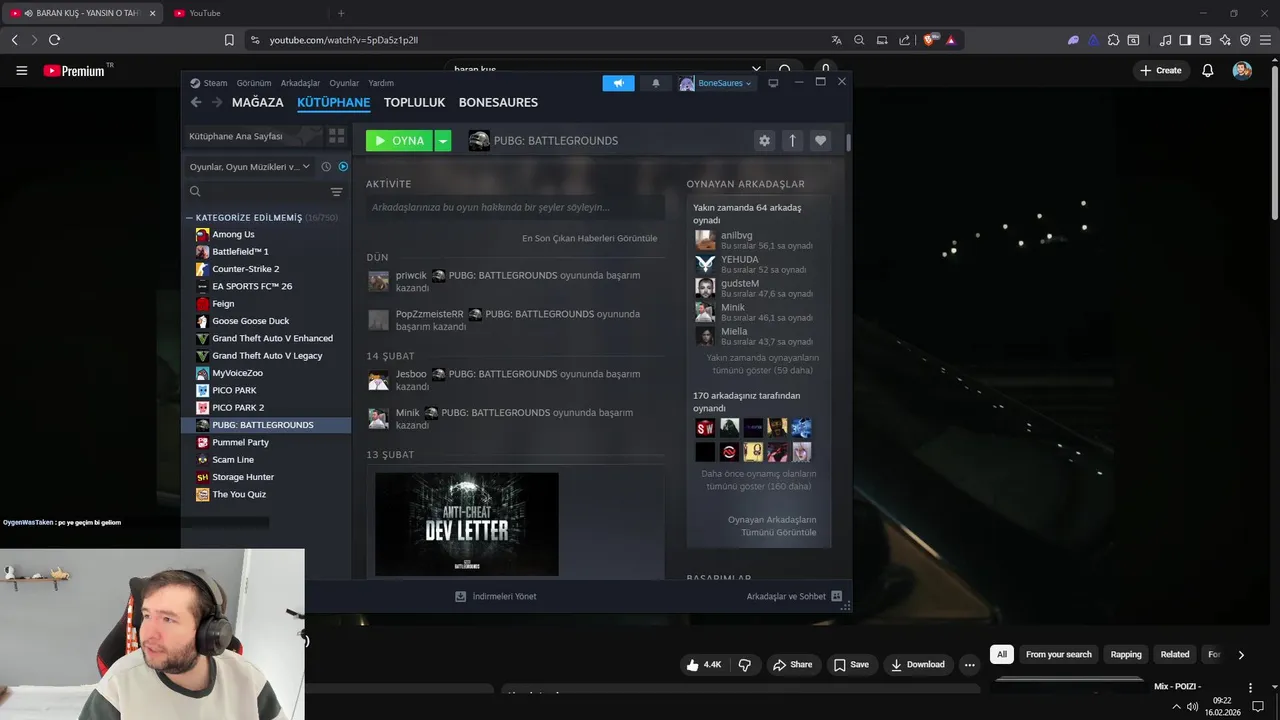Open the Yardım menu
The width and height of the screenshot is (1280, 720).
pos(381,83)
